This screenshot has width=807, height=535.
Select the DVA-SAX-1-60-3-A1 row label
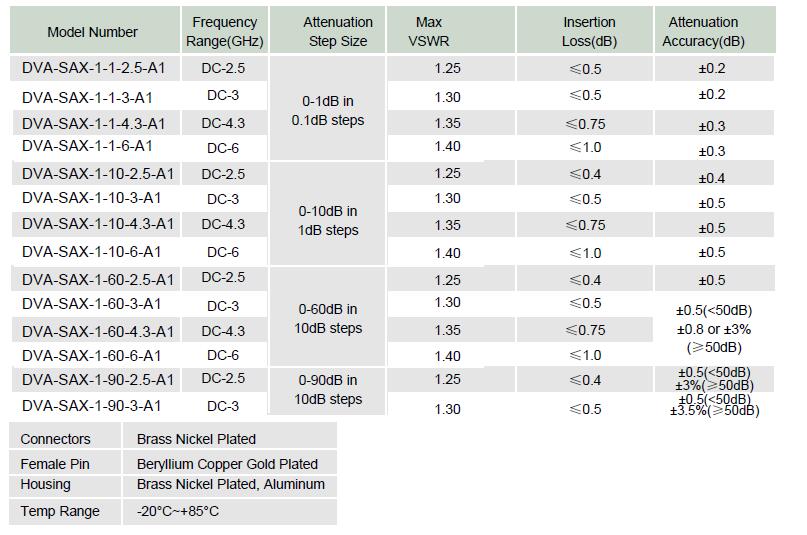point(91,303)
